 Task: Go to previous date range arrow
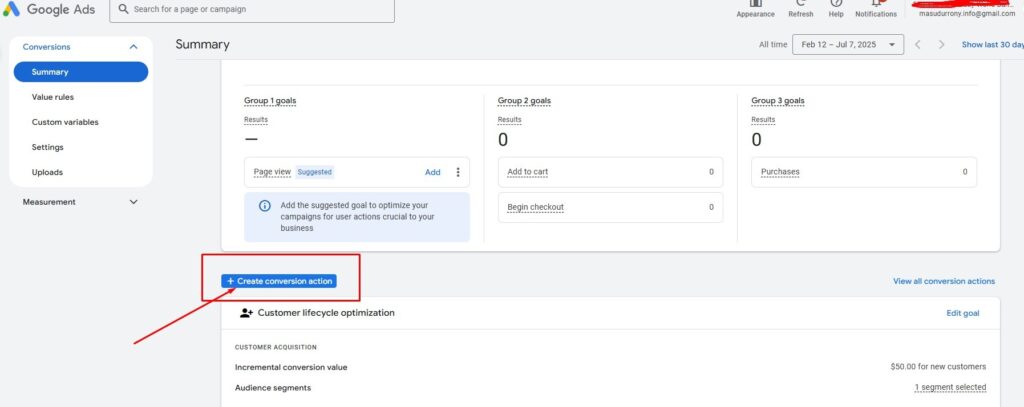pos(918,45)
